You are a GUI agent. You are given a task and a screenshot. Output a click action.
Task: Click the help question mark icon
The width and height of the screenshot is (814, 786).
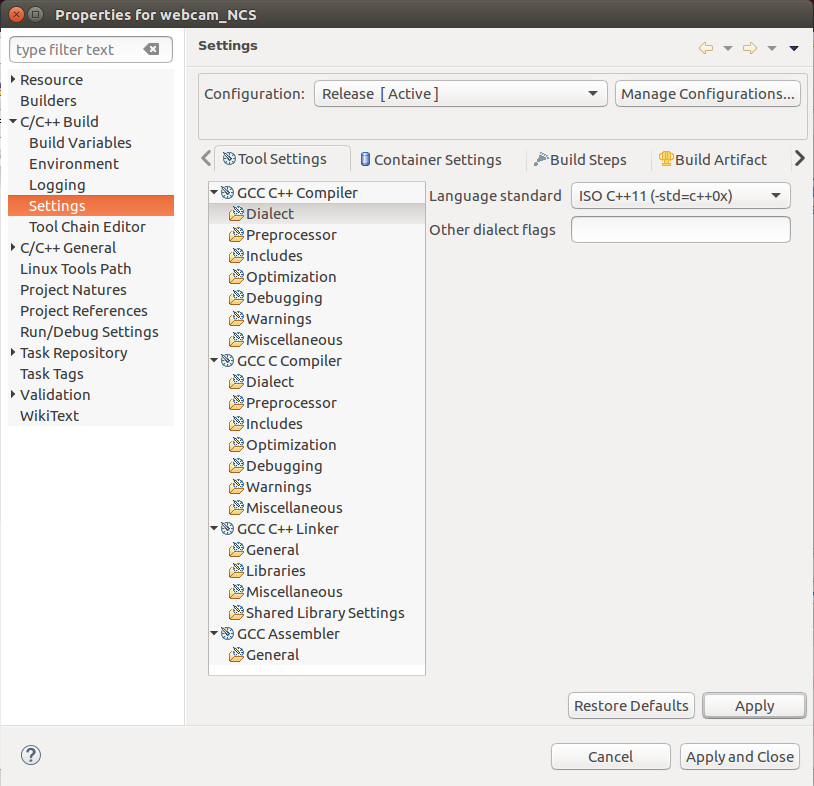click(30, 756)
